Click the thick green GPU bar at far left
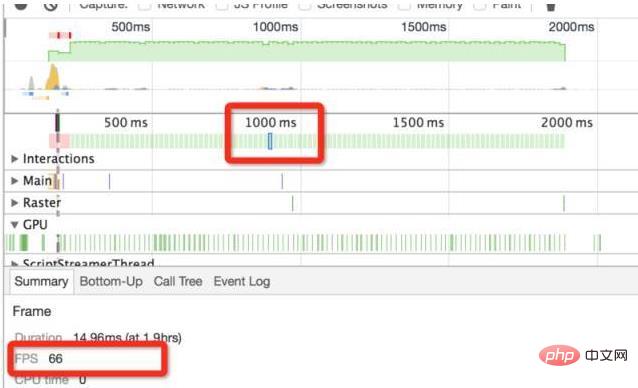638x388 pixels. pyautogui.click(x=24, y=243)
